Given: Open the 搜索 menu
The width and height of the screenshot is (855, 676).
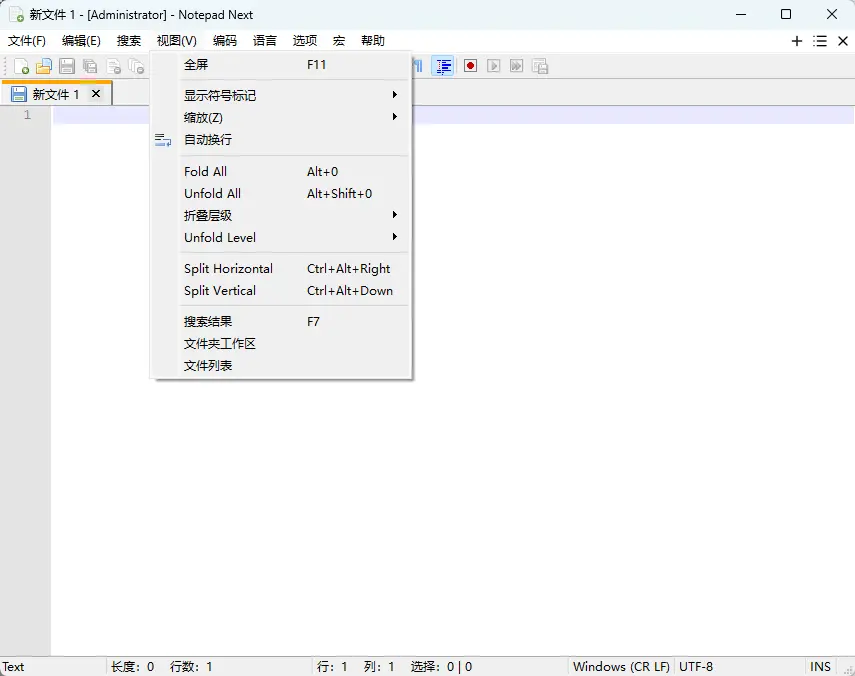Looking at the screenshot, I should coord(129,41).
